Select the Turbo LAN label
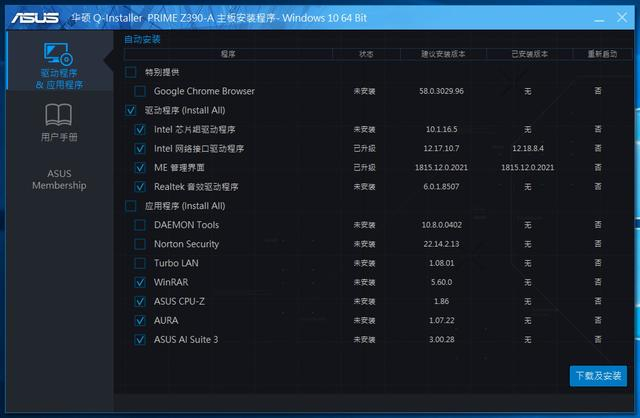Screen dimensions: 640x418 (x=176, y=263)
